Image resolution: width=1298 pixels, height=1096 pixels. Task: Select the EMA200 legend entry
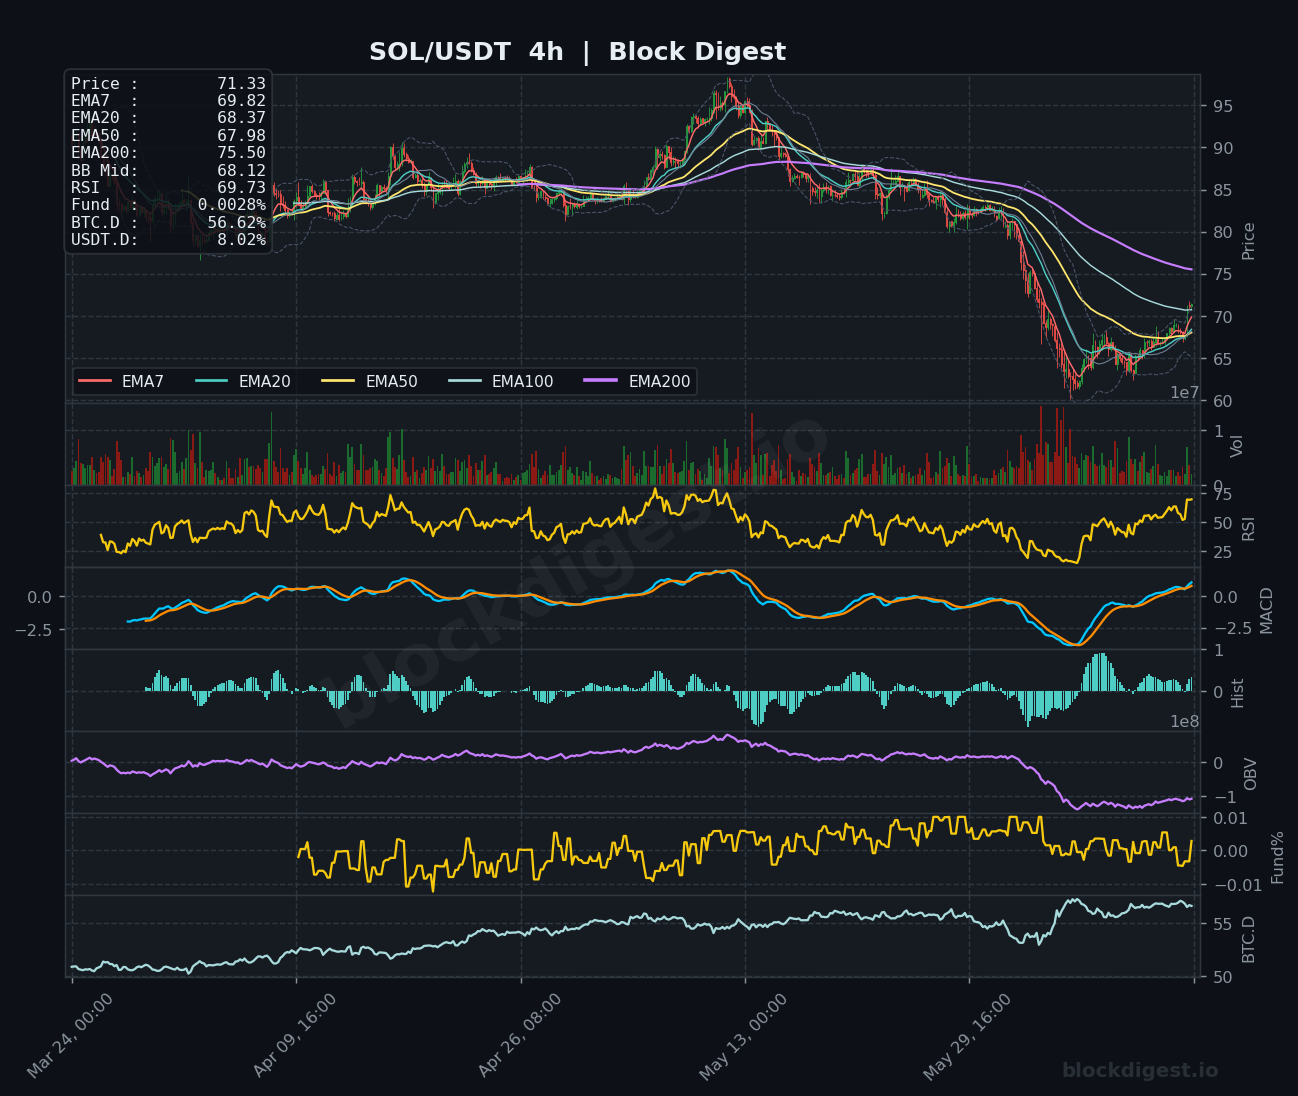[638, 381]
